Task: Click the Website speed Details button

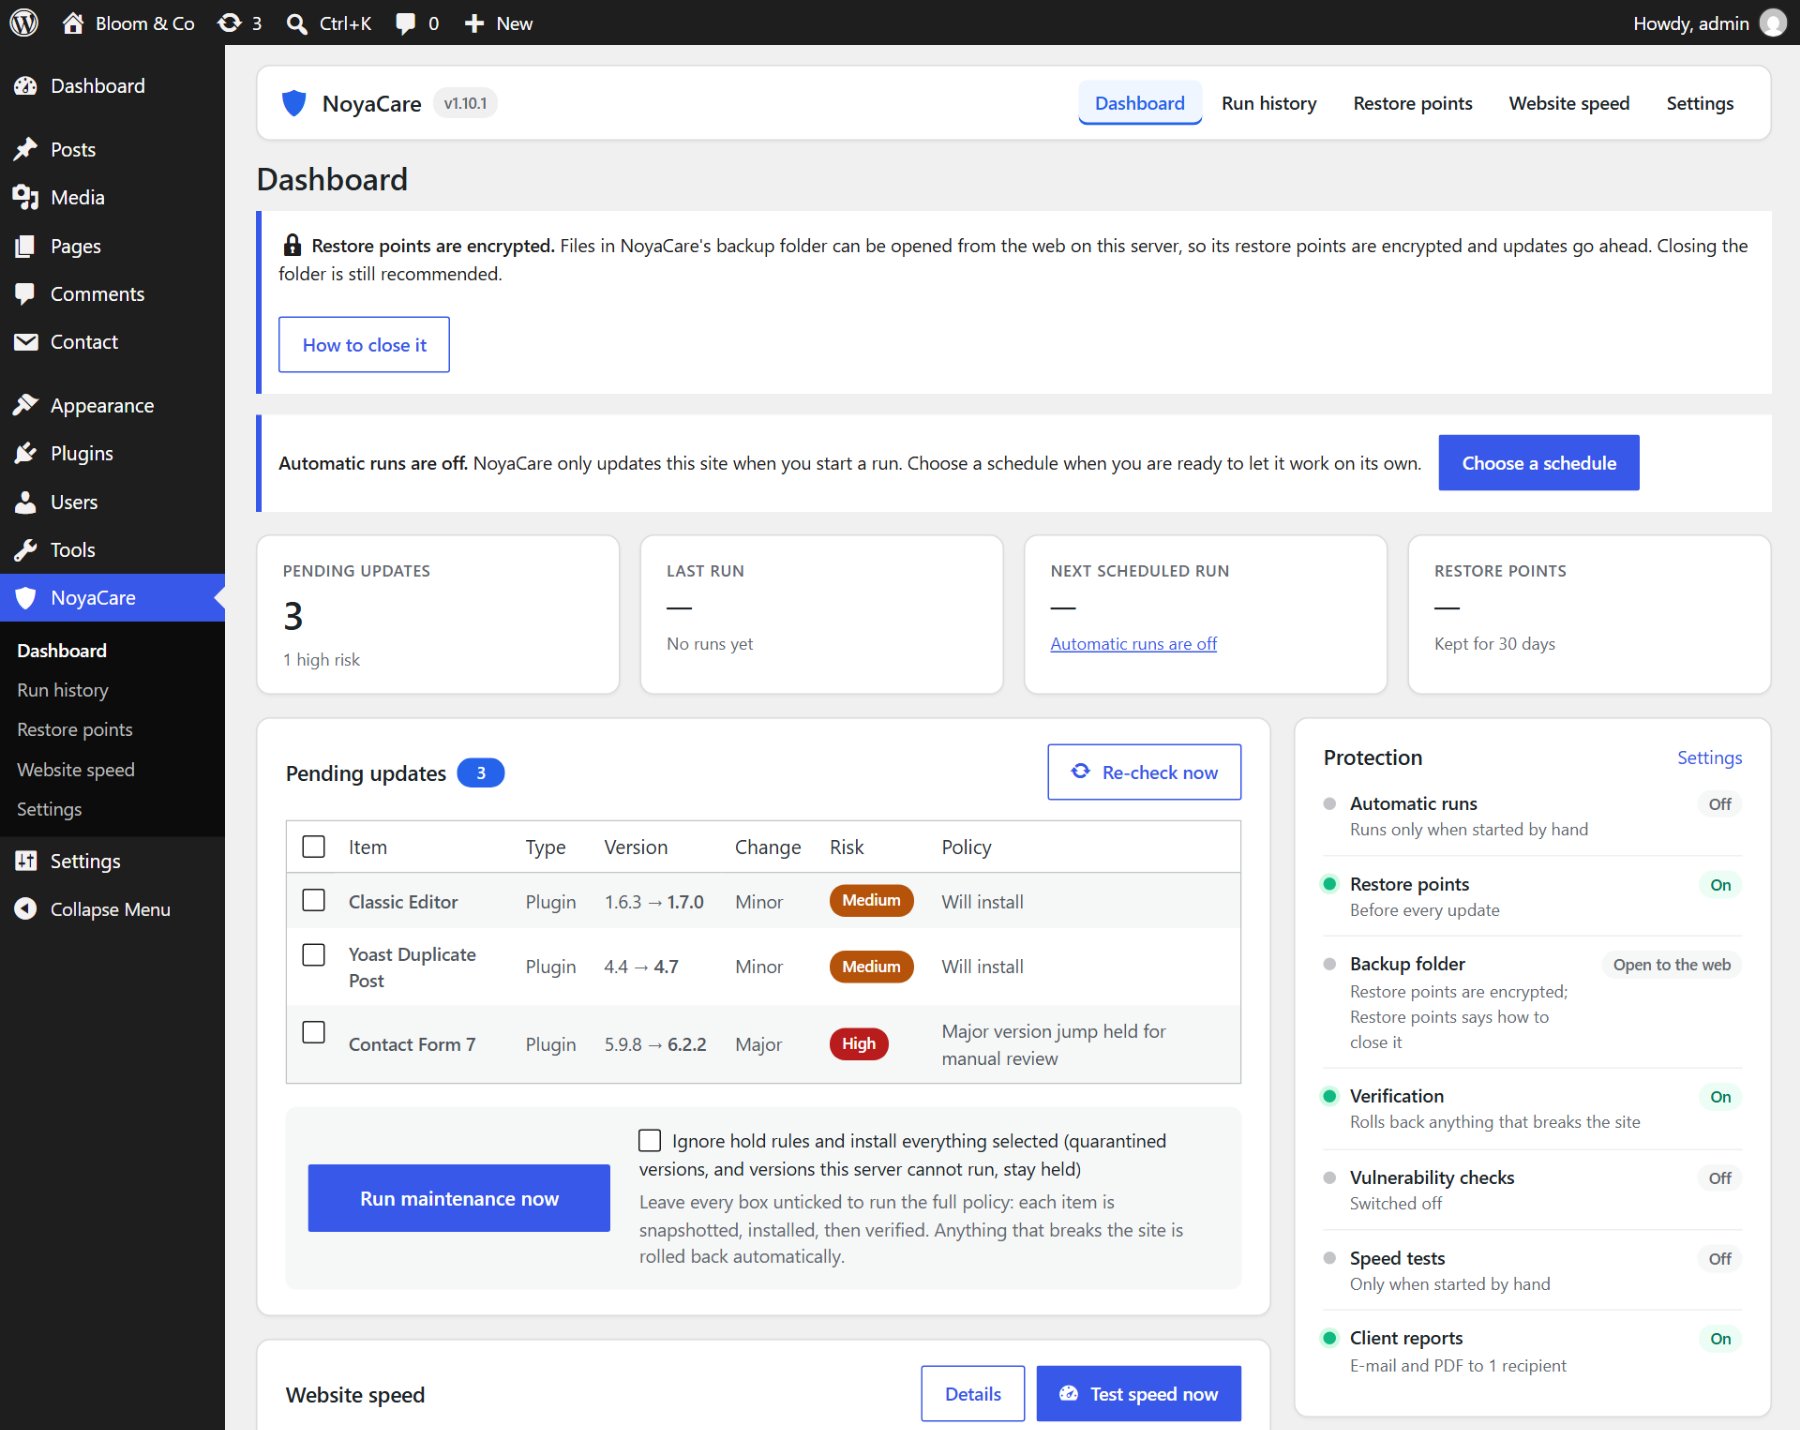Action: click(x=973, y=1393)
